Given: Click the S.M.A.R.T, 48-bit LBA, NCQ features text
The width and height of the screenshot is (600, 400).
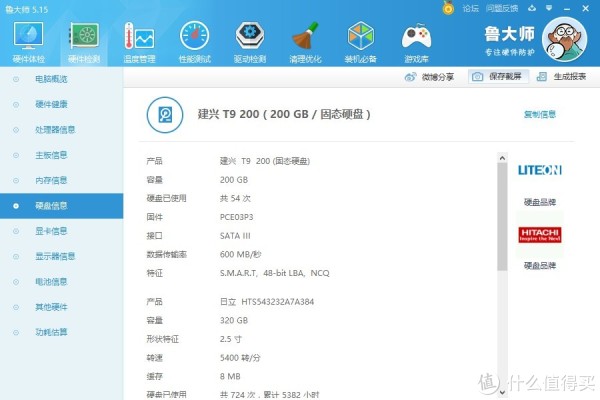Looking at the screenshot, I should 274,273.
